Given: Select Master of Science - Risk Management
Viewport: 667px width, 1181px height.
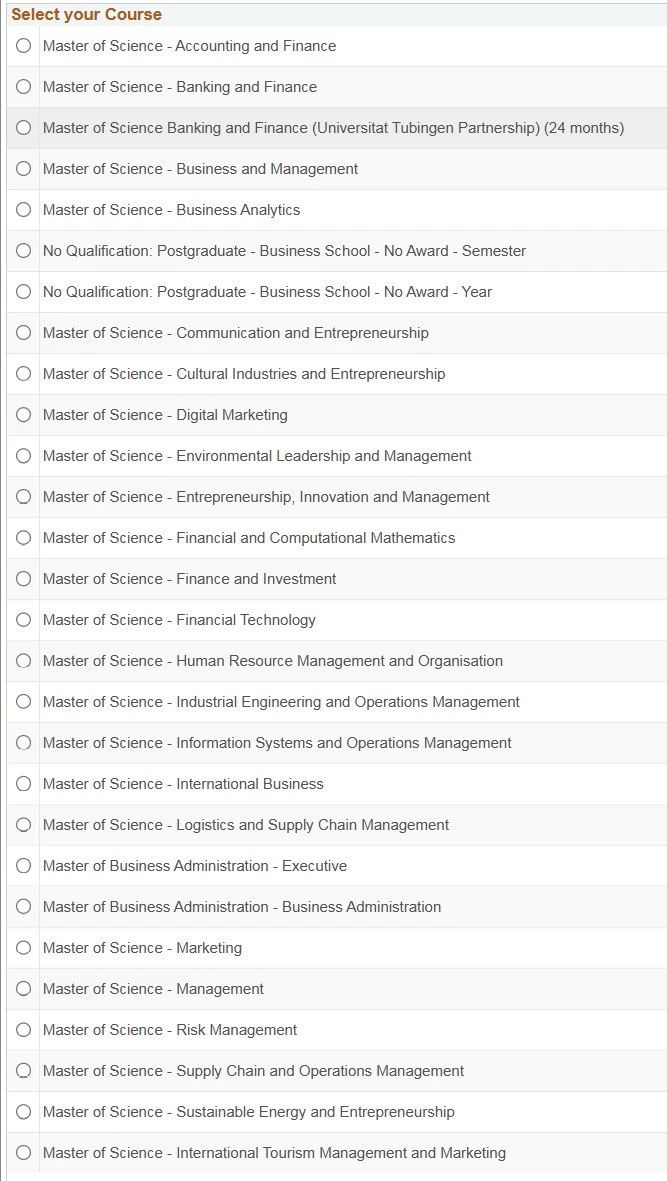Looking at the screenshot, I should (23, 1030).
